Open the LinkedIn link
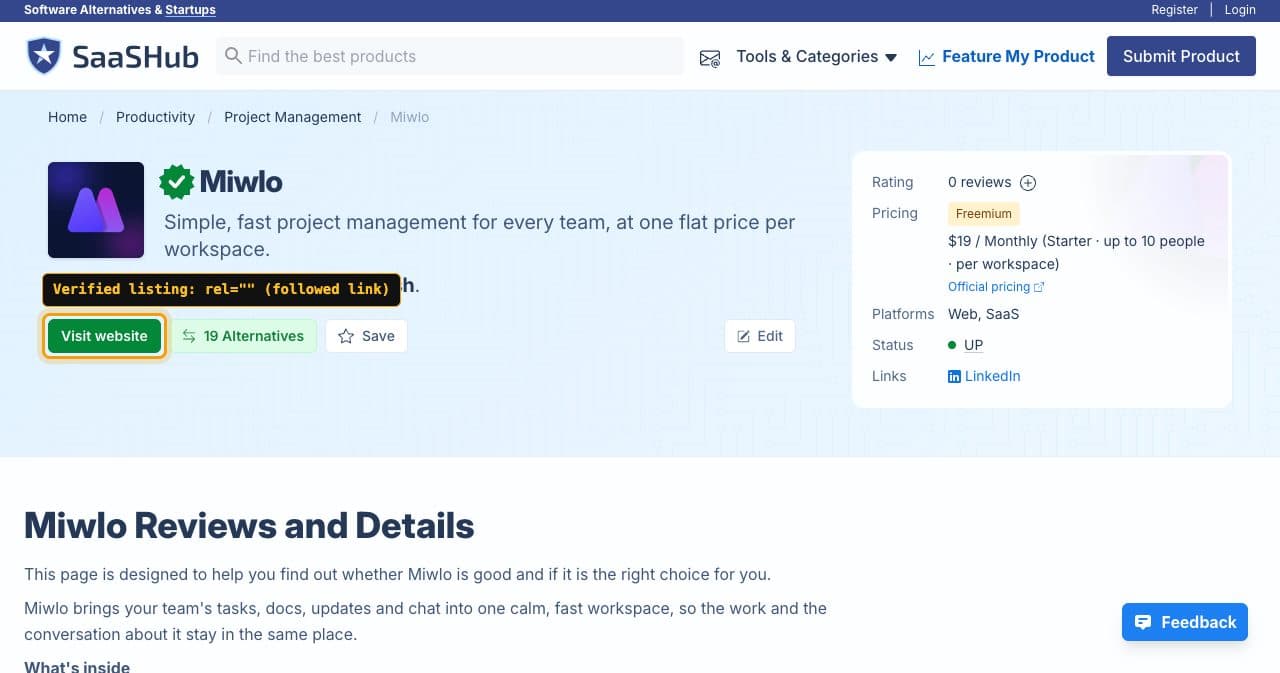The width and height of the screenshot is (1280, 673). (x=984, y=376)
